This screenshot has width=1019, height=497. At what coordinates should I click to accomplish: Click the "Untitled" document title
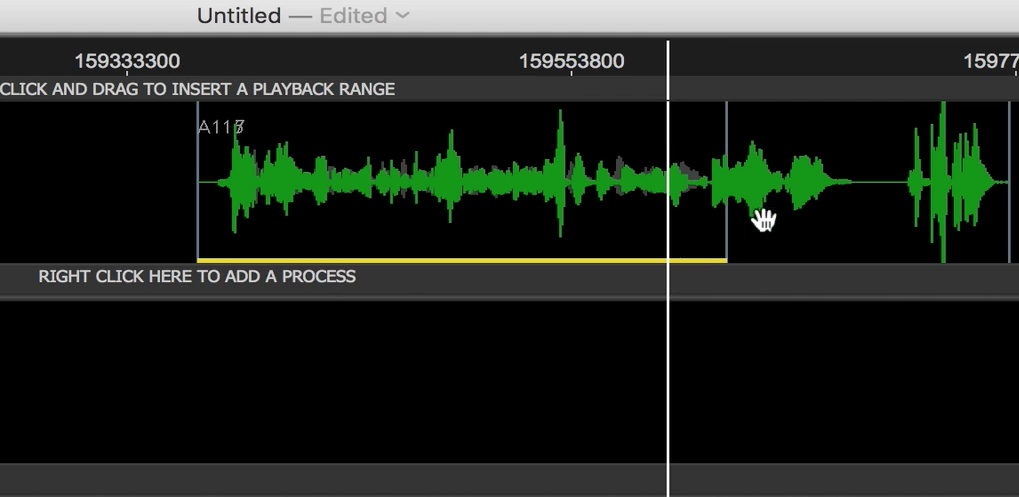click(x=238, y=16)
